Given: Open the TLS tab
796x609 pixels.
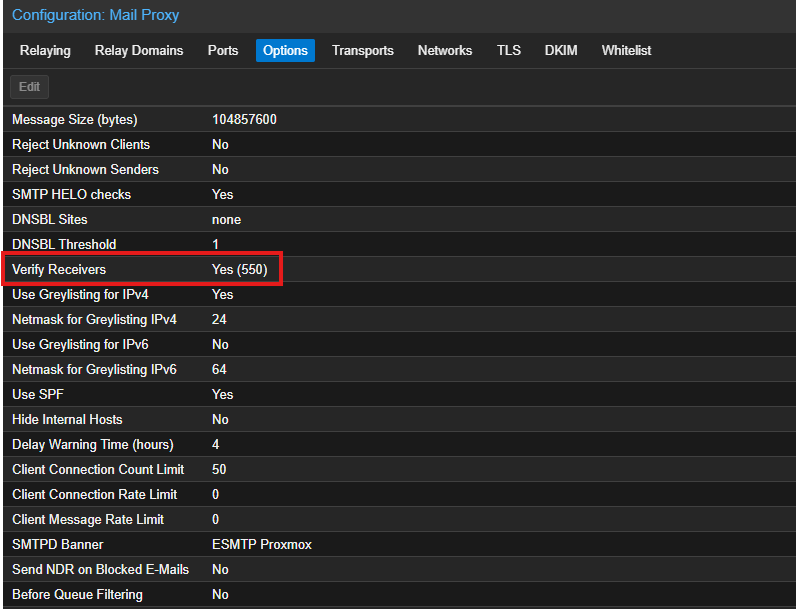Looking at the screenshot, I should (509, 50).
